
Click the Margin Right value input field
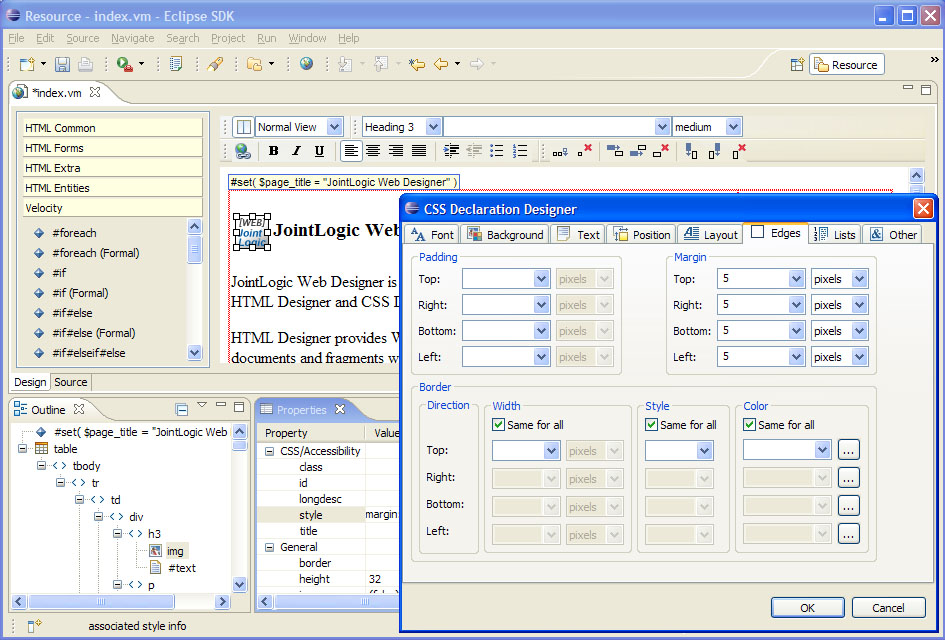754,305
